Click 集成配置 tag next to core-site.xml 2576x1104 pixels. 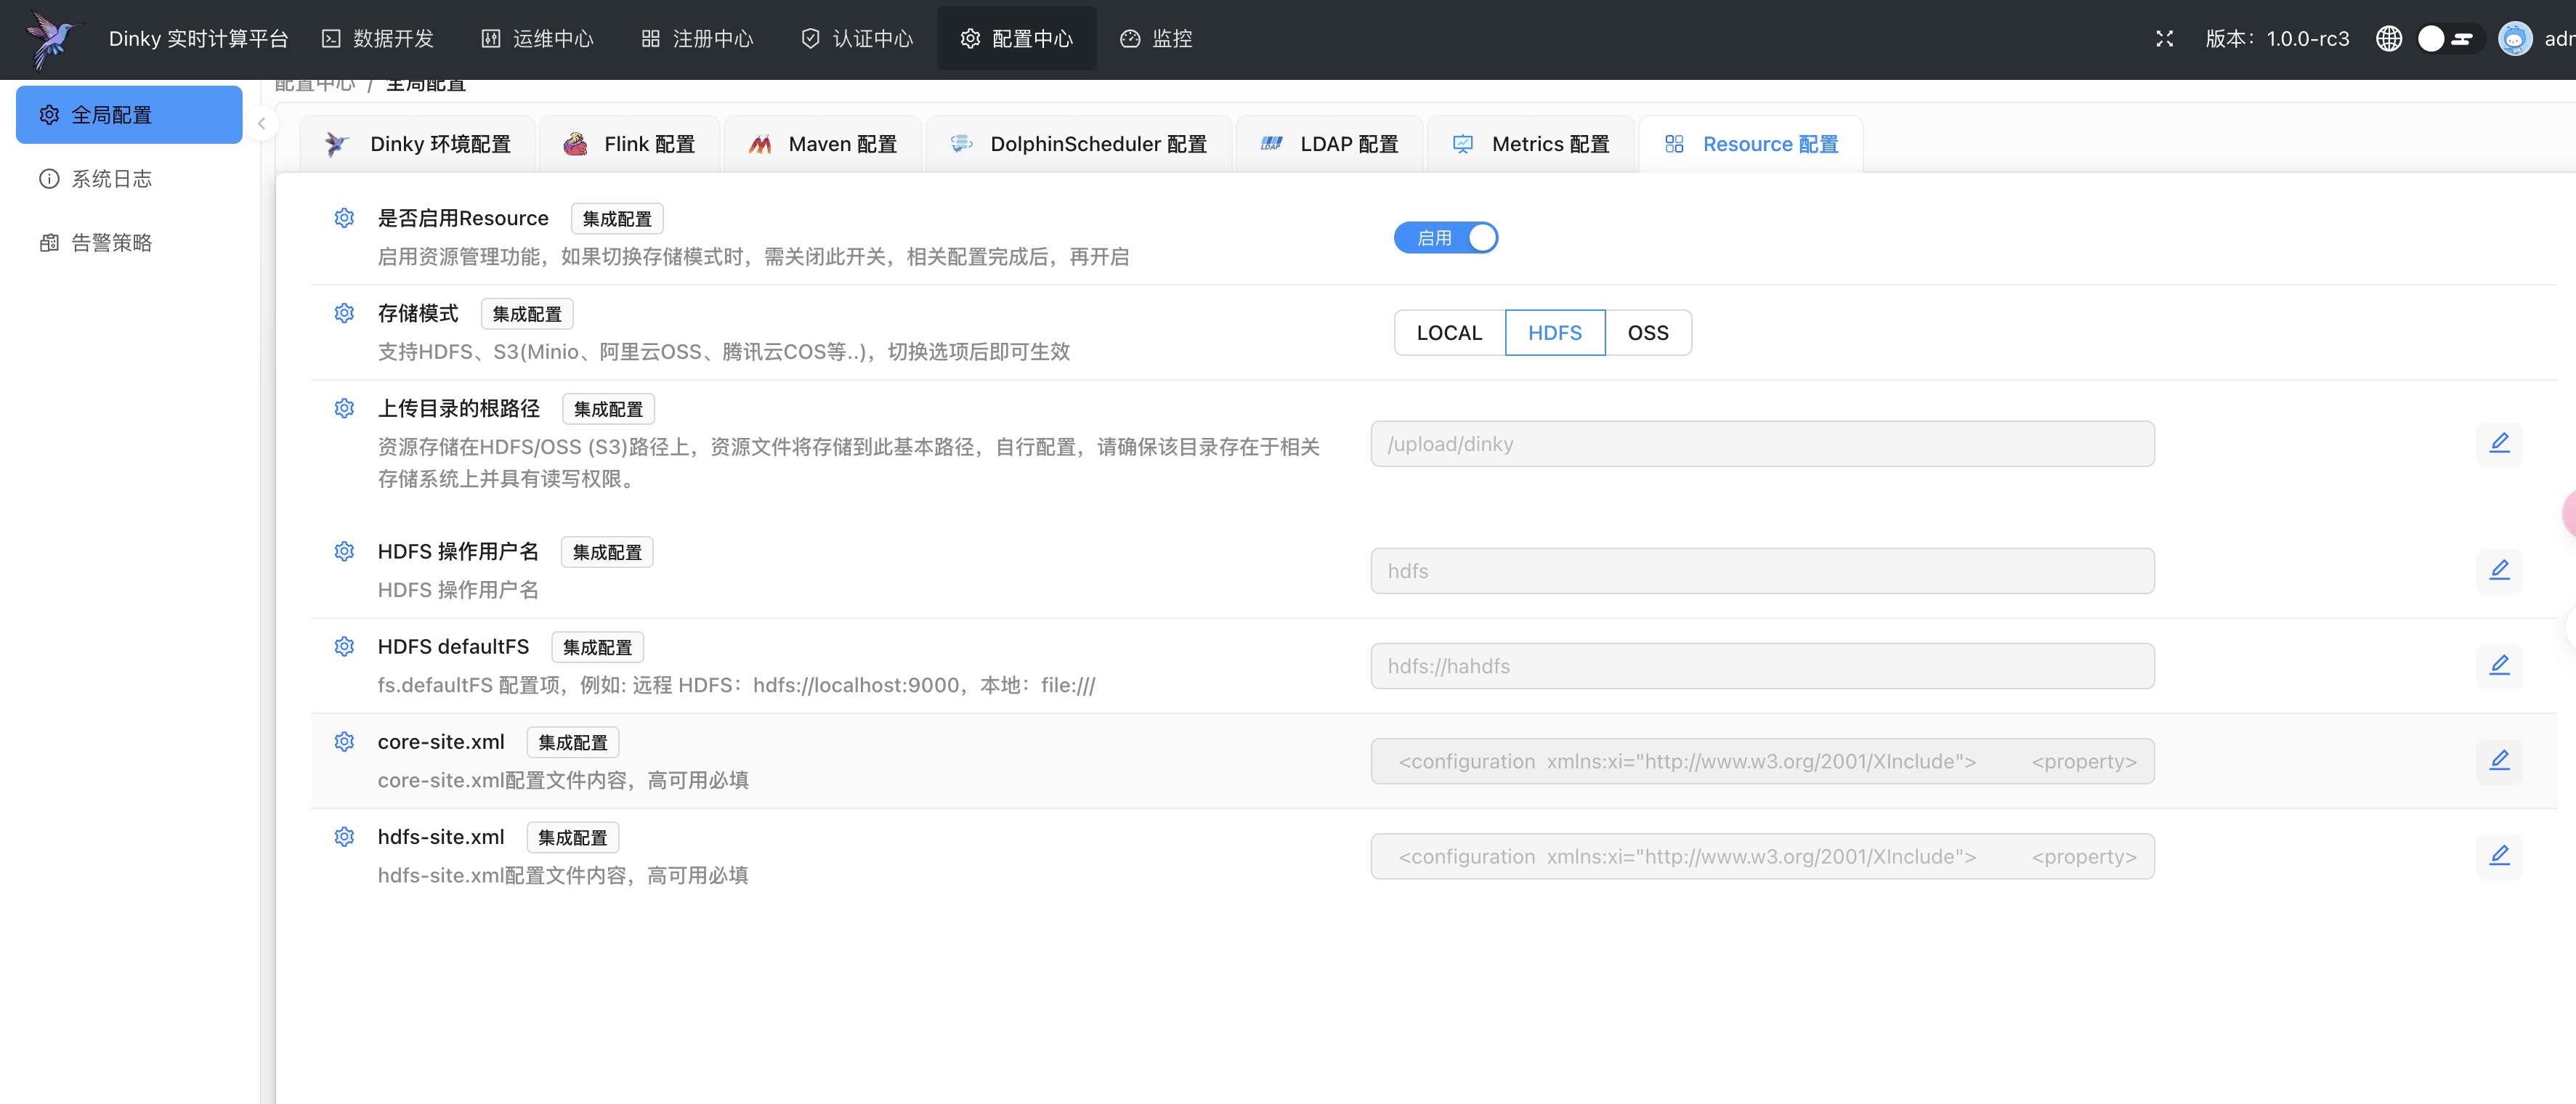point(573,742)
